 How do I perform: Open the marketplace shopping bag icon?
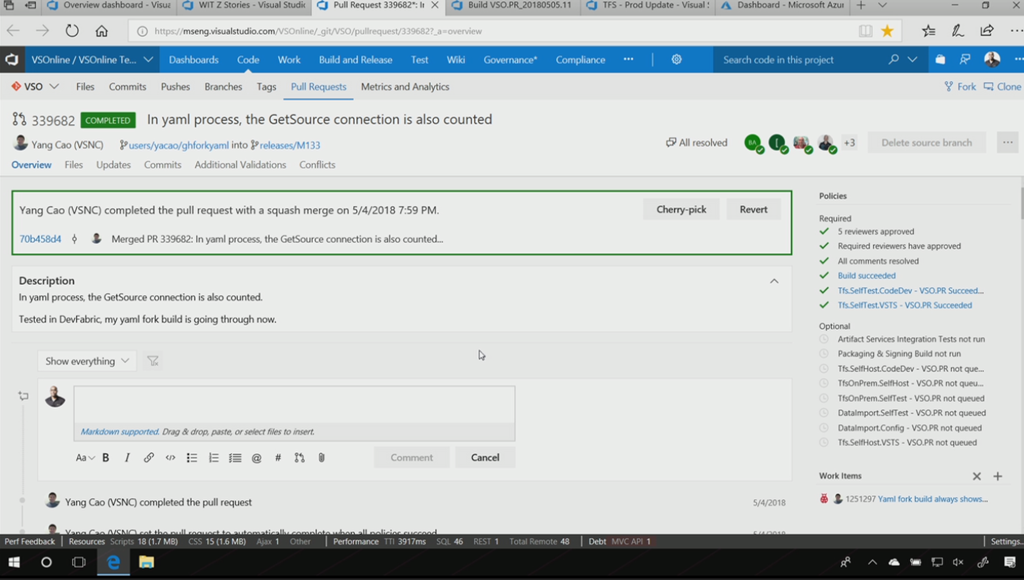click(940, 59)
